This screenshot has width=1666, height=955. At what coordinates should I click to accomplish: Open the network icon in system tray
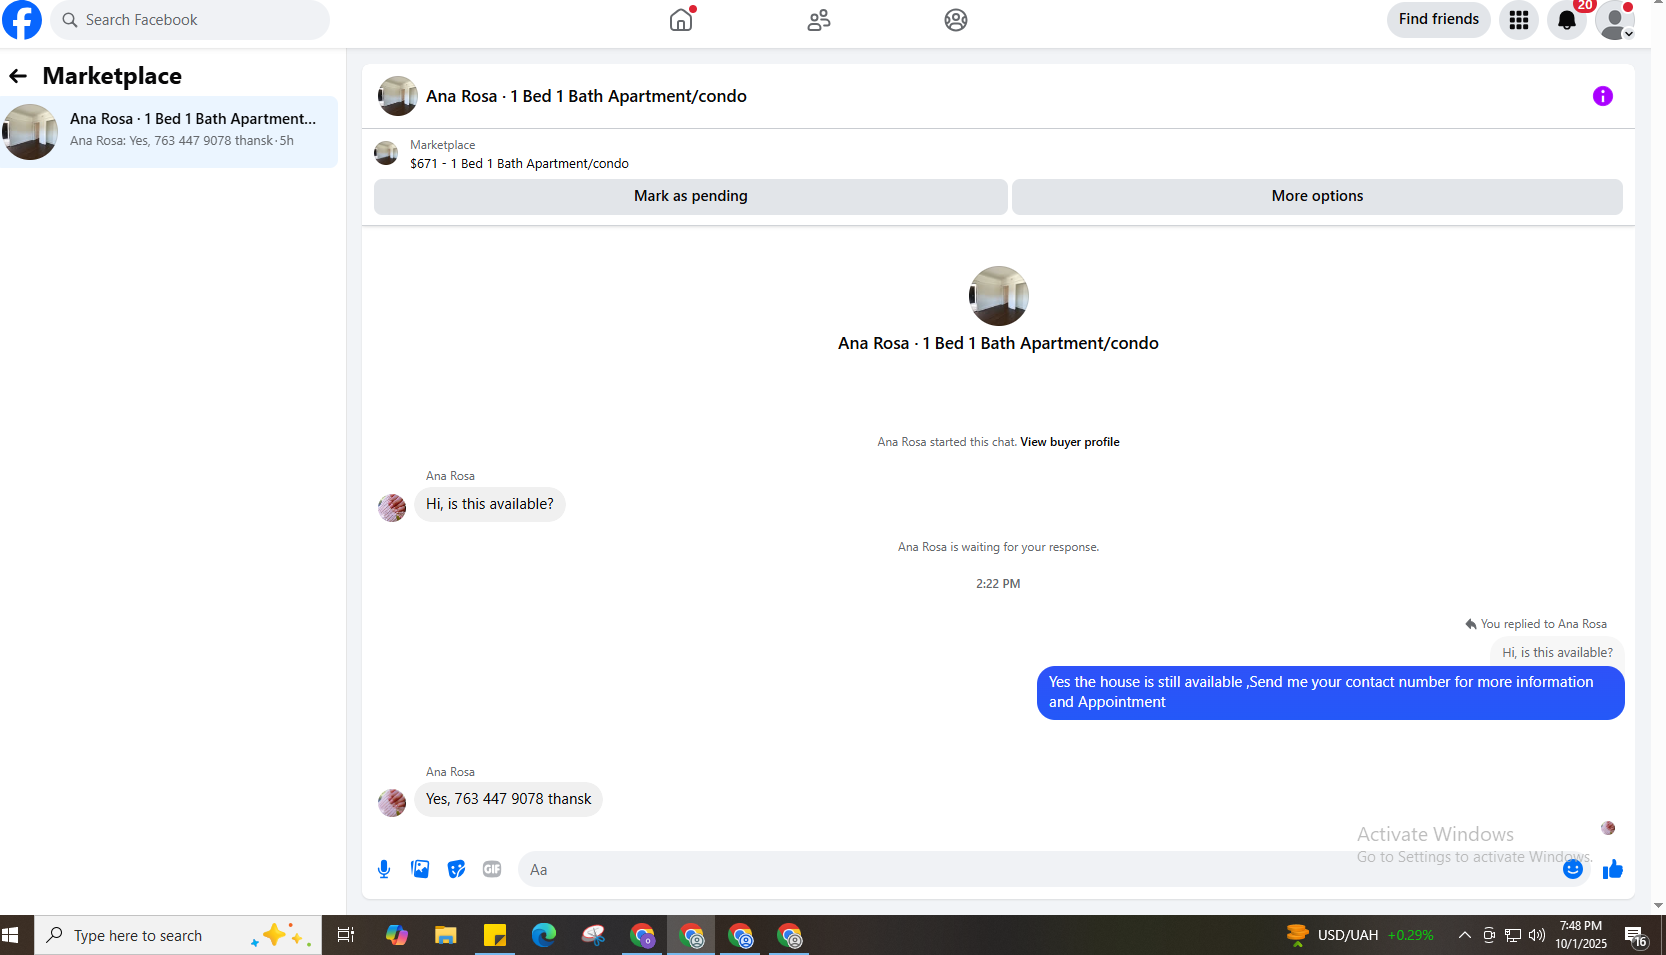[x=1513, y=935]
